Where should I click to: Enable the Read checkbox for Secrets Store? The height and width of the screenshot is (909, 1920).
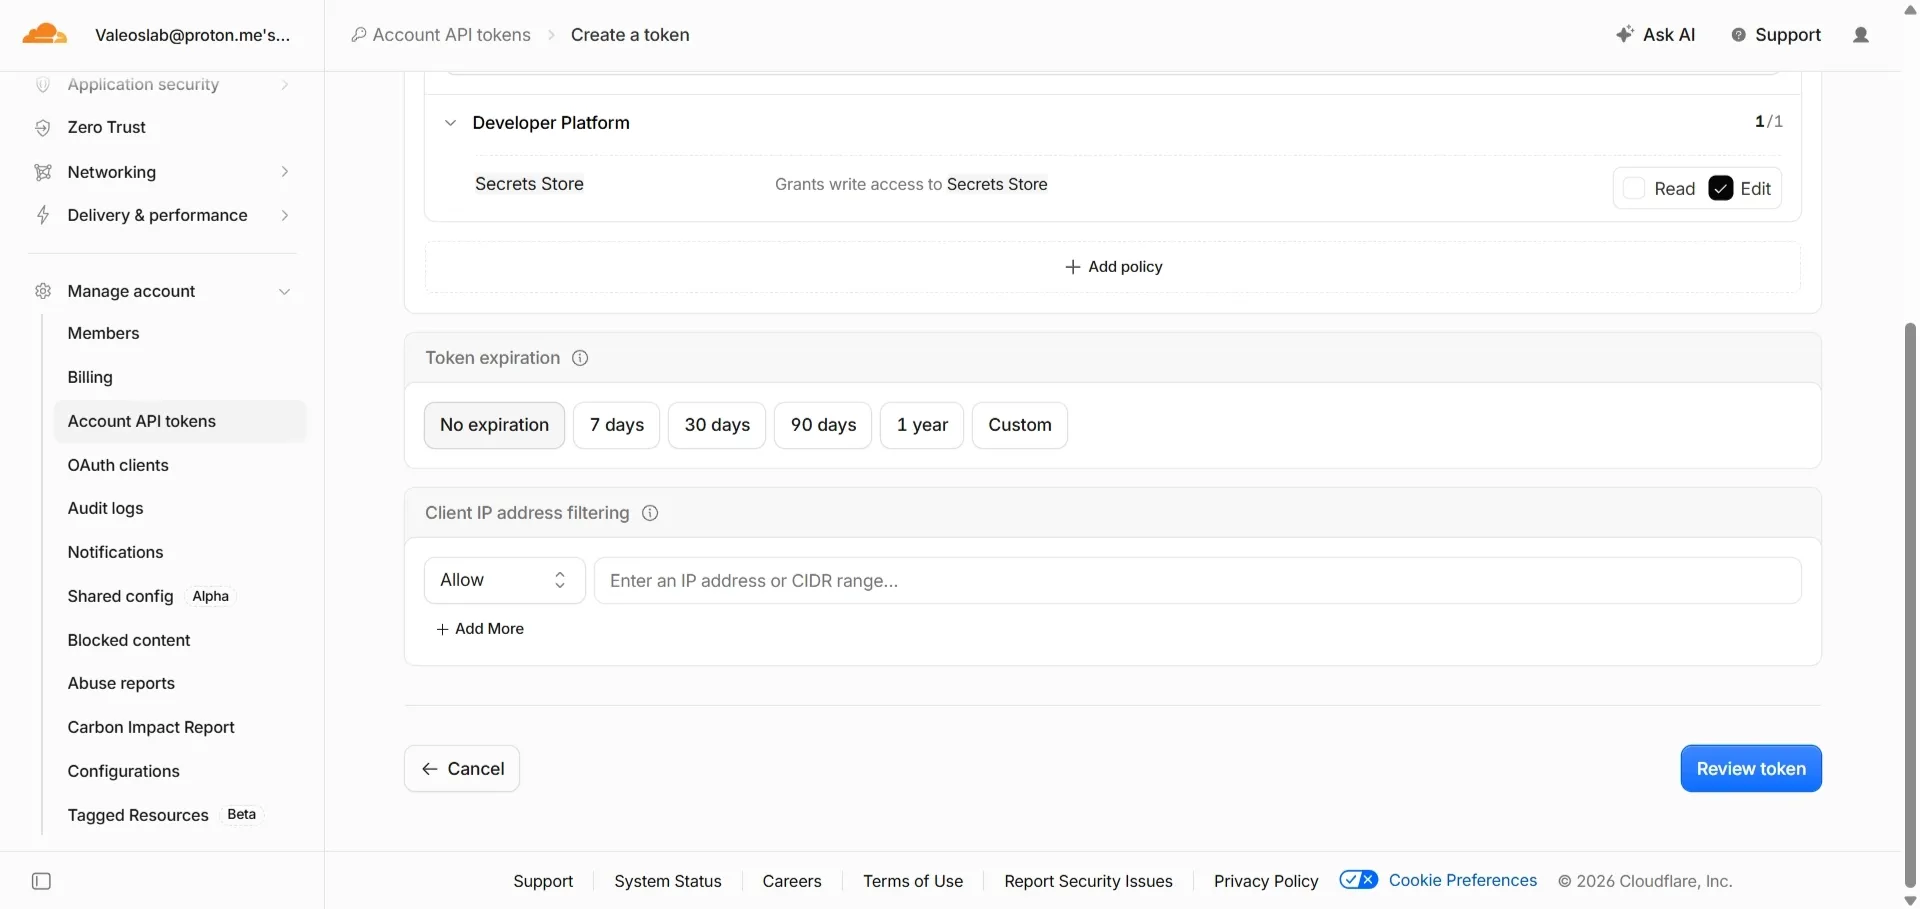[x=1634, y=188]
